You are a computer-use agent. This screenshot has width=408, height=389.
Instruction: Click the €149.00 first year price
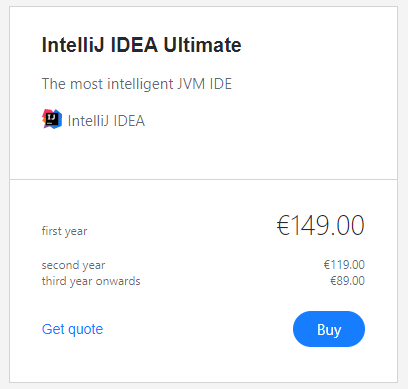pyautogui.click(x=320, y=225)
